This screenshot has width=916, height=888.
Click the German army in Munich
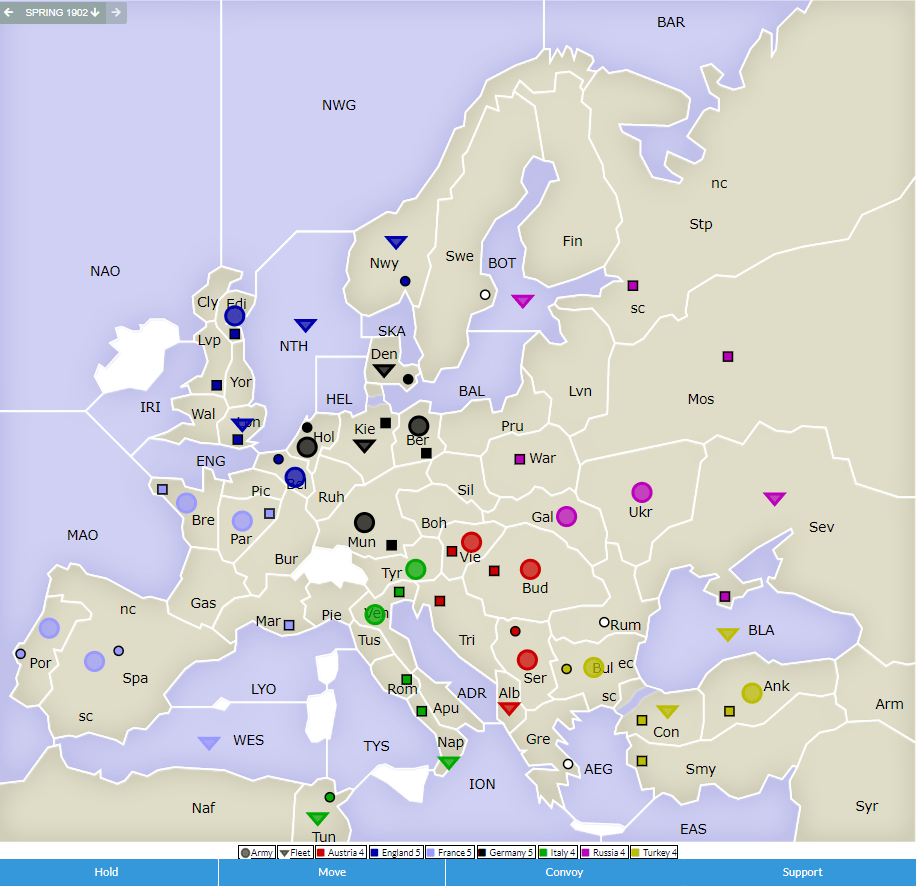point(364,522)
